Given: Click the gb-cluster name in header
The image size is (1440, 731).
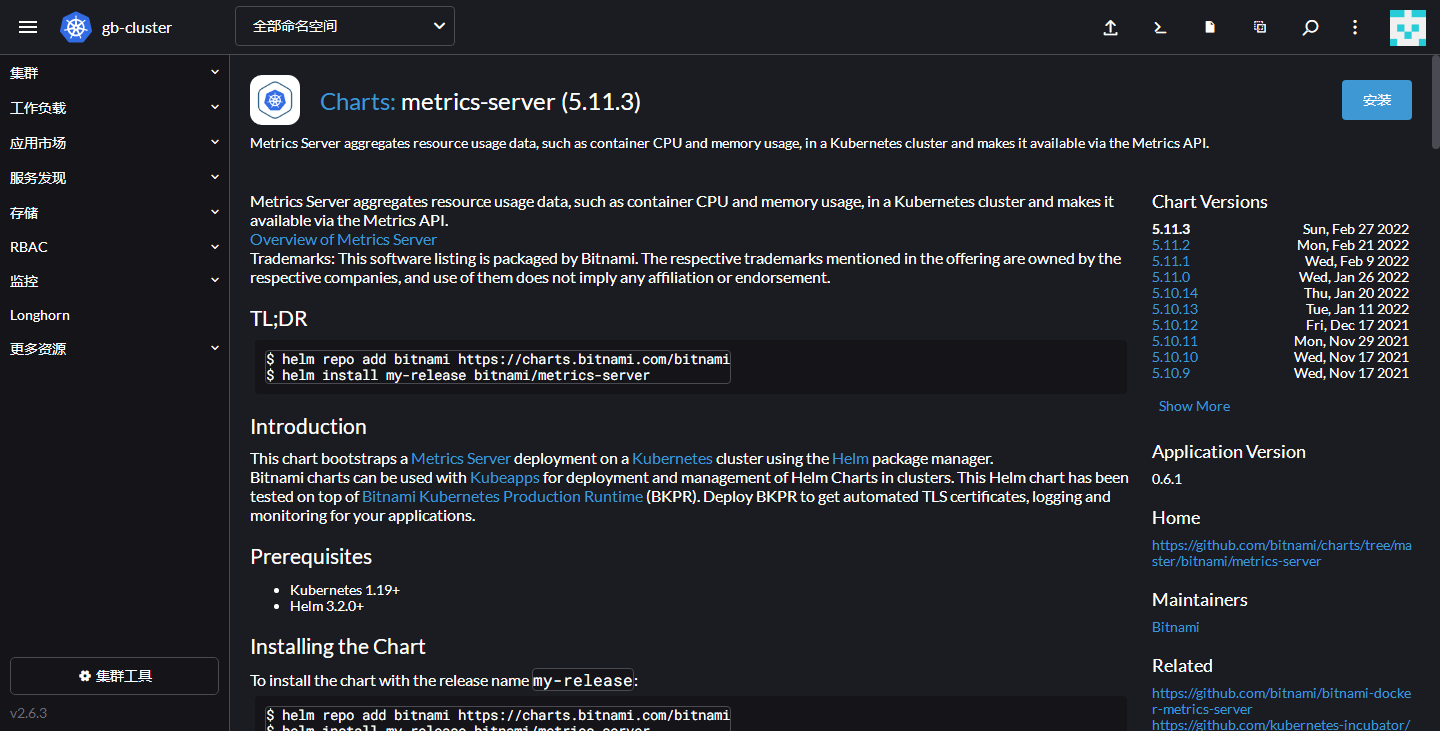Looking at the screenshot, I should tap(137, 28).
